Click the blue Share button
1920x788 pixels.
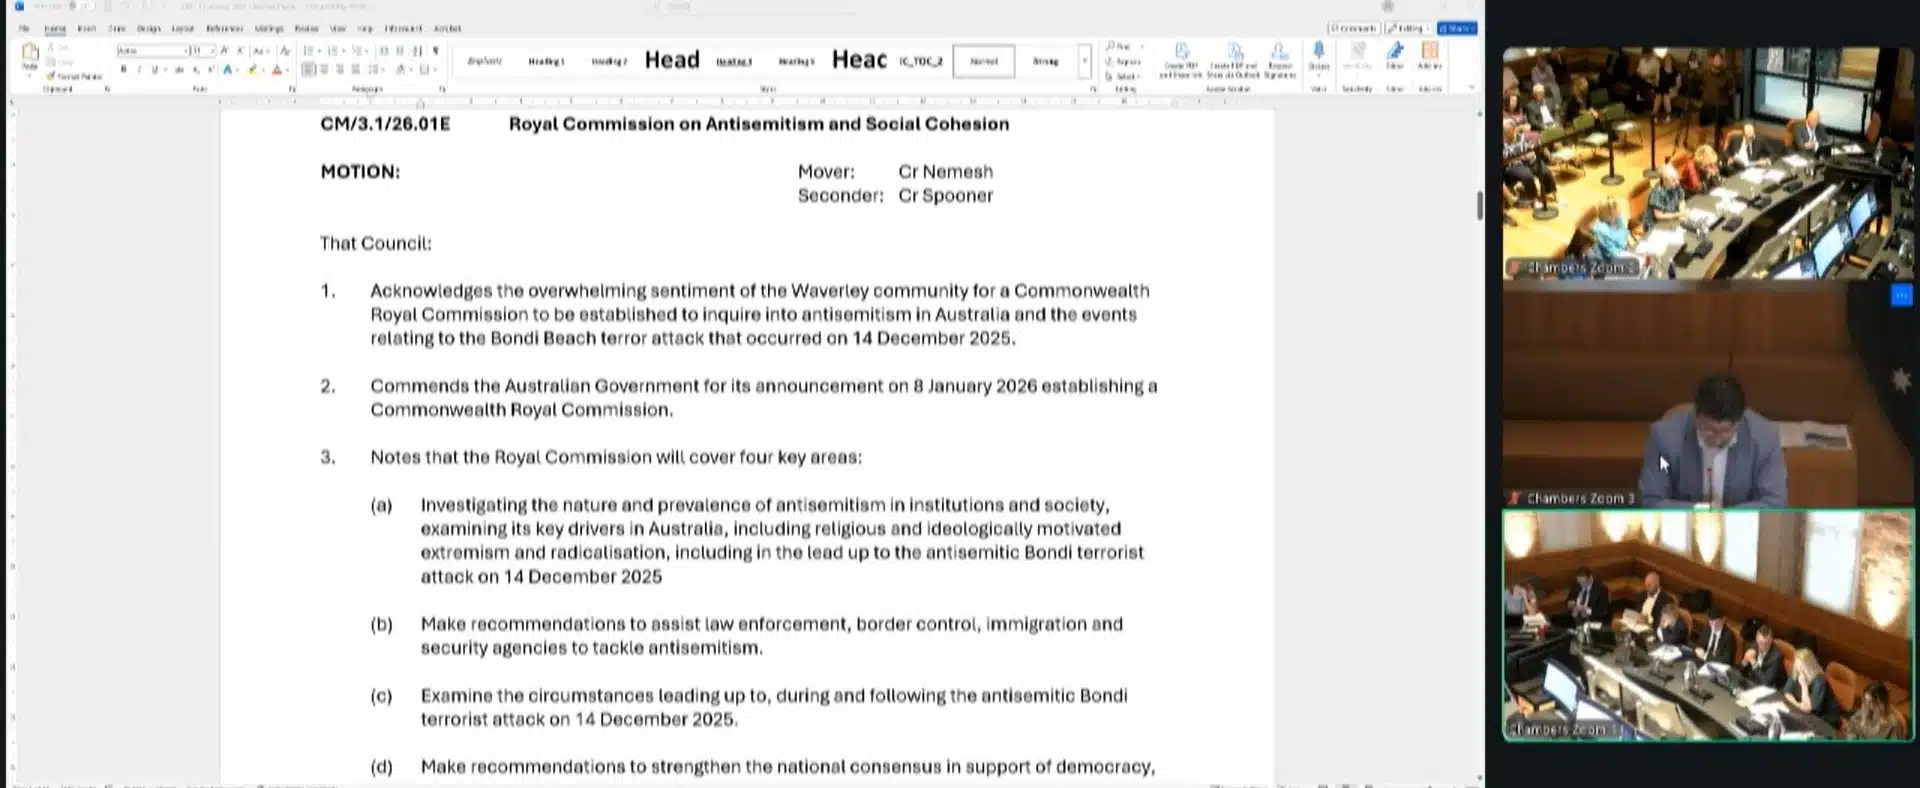click(x=1456, y=28)
